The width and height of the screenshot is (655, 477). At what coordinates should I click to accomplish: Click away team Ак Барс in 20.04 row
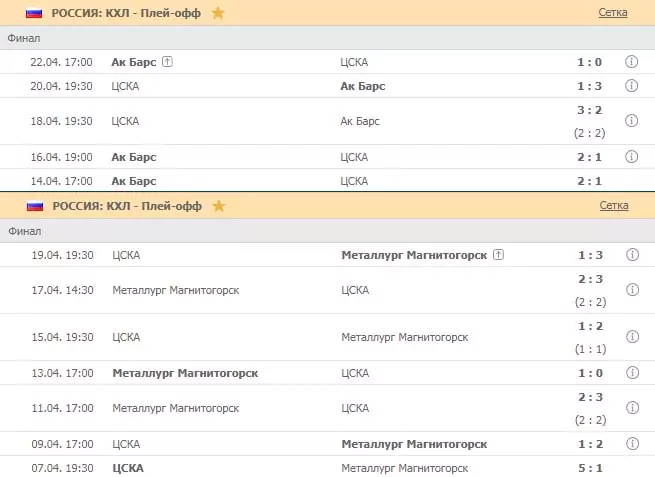click(363, 86)
